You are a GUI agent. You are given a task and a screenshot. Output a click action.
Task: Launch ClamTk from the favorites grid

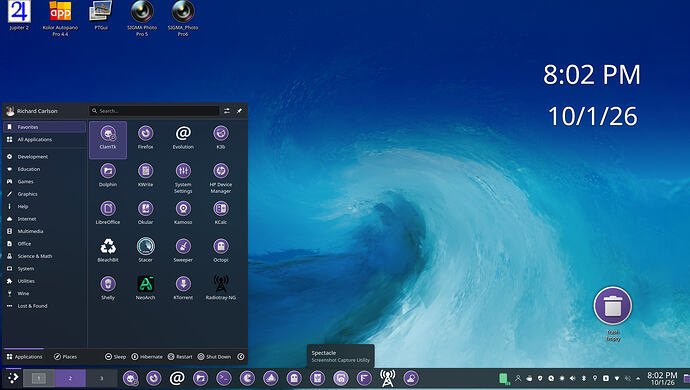108,140
